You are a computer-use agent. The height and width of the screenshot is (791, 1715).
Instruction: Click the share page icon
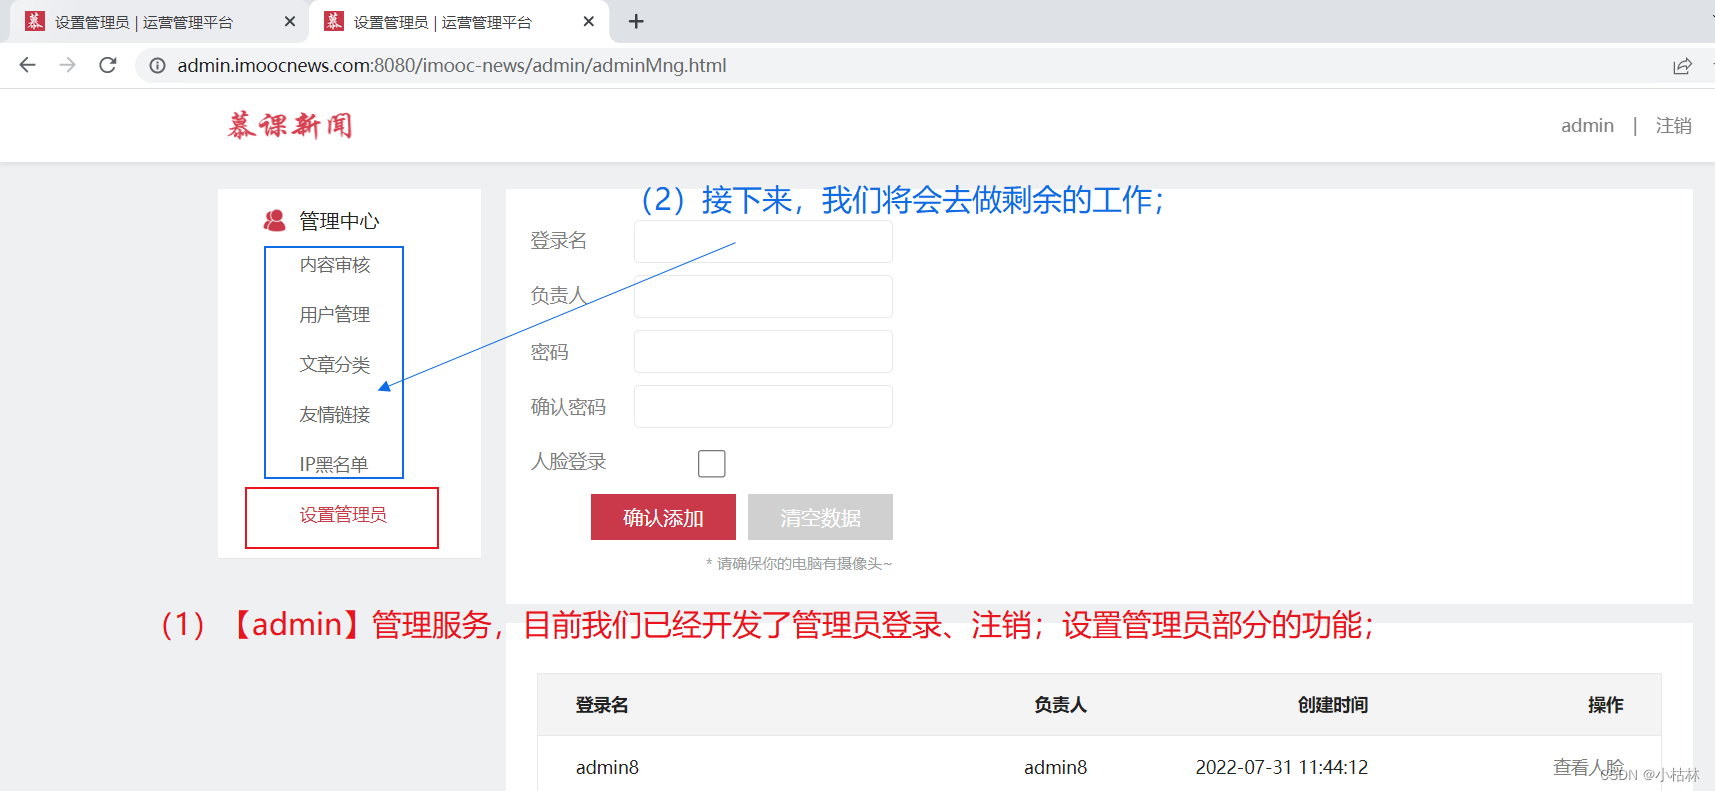(1682, 66)
